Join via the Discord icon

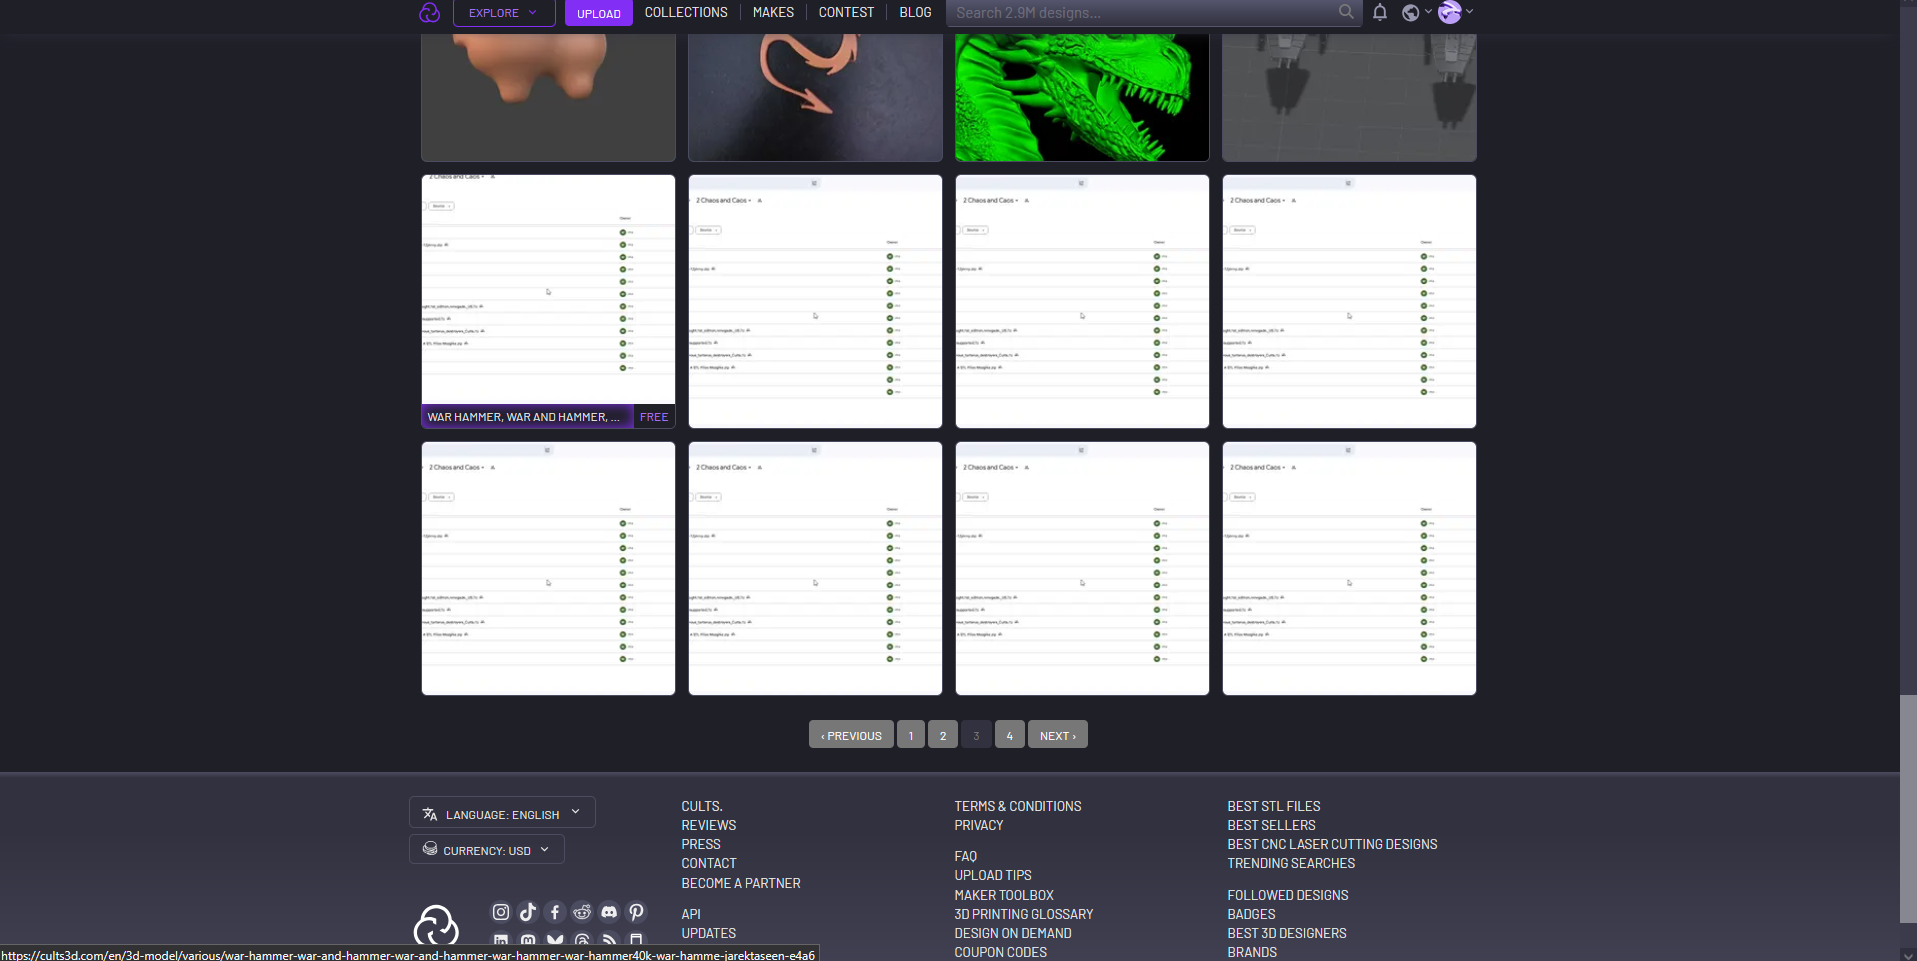point(609,912)
